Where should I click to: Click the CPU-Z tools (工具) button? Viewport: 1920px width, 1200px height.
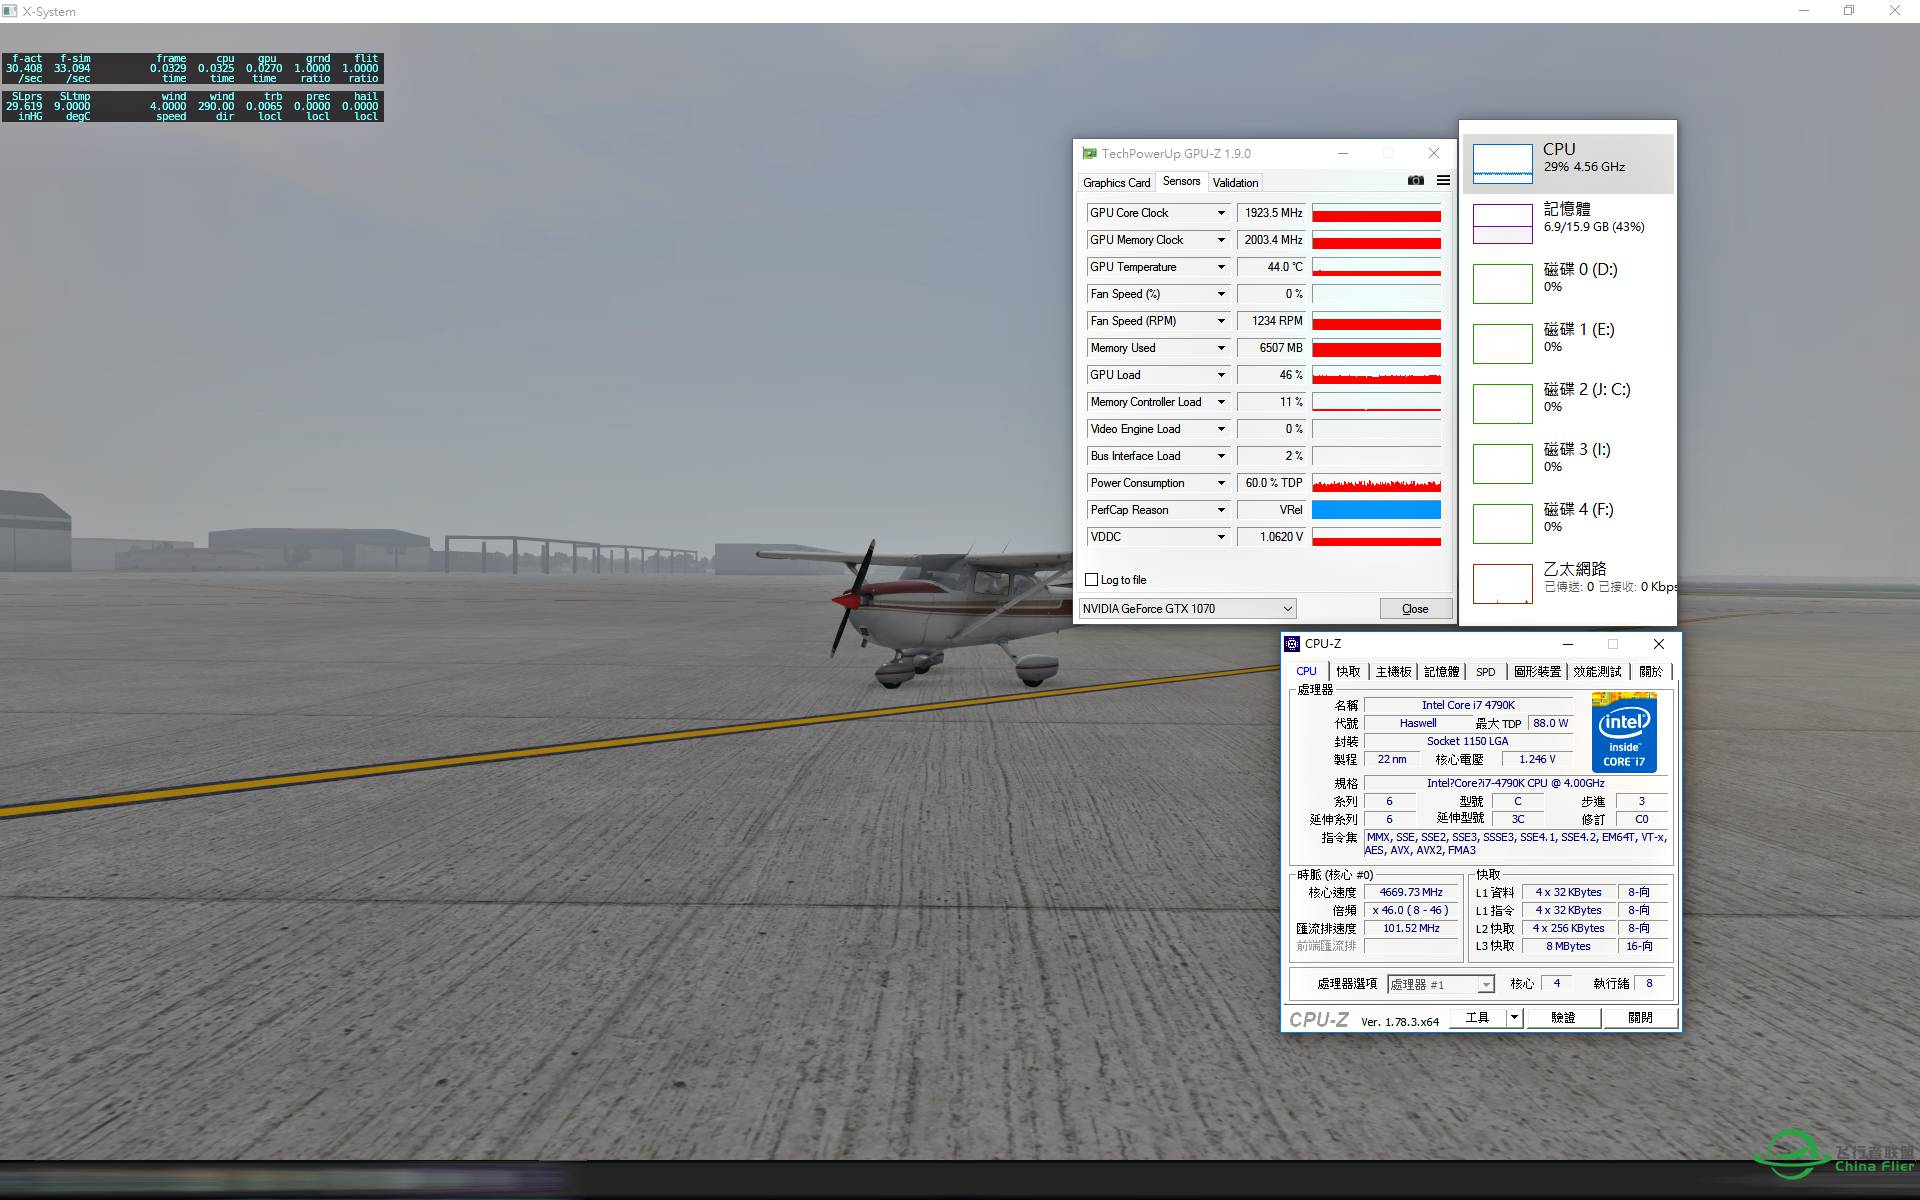1477,1018
